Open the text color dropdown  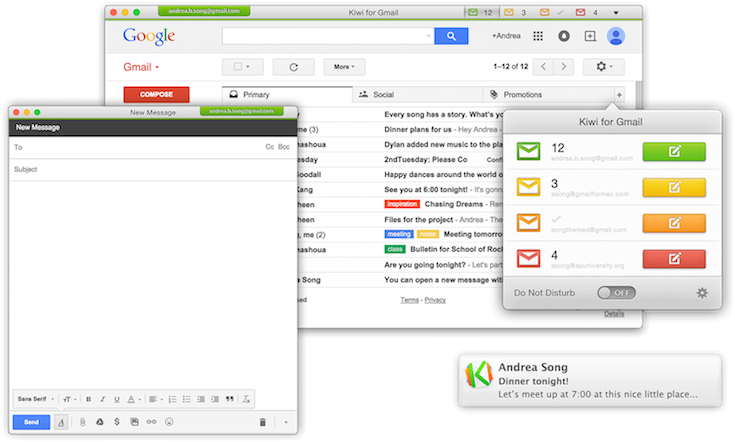tap(134, 399)
